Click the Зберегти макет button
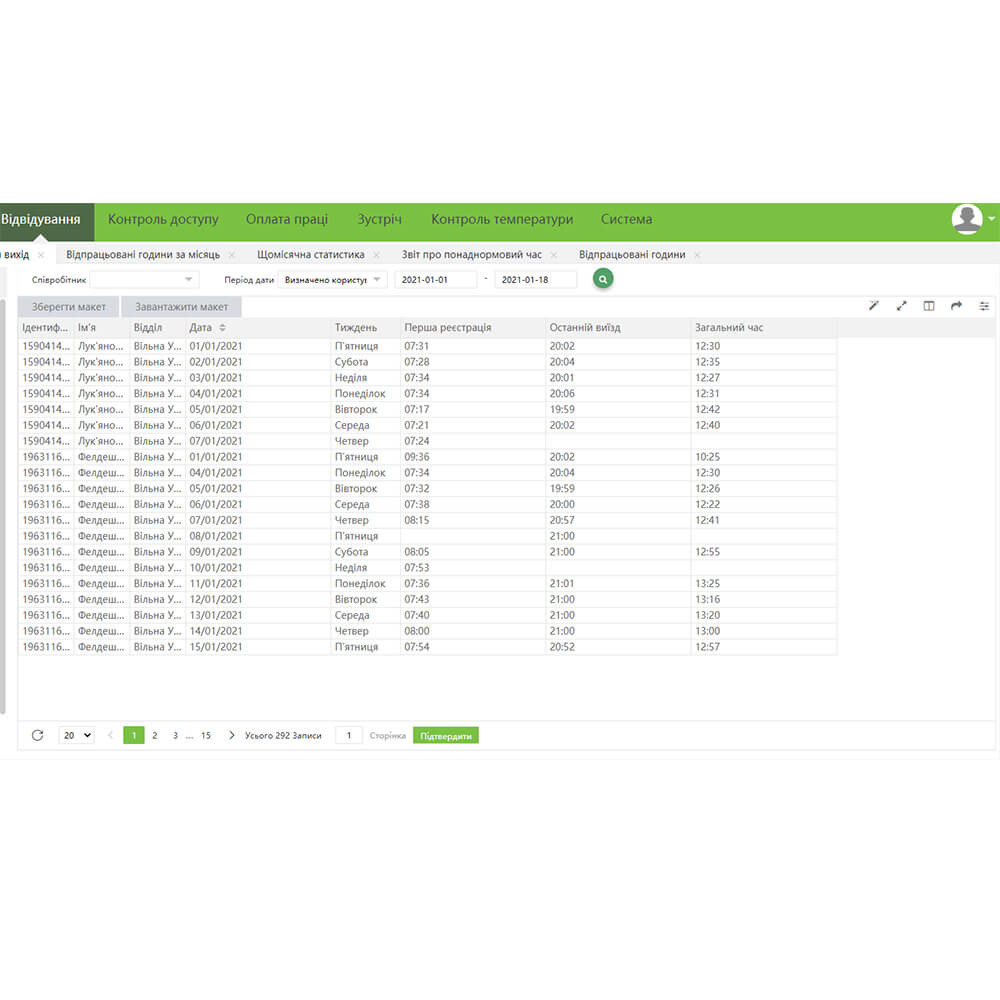1000x1000 pixels. tap(69, 307)
